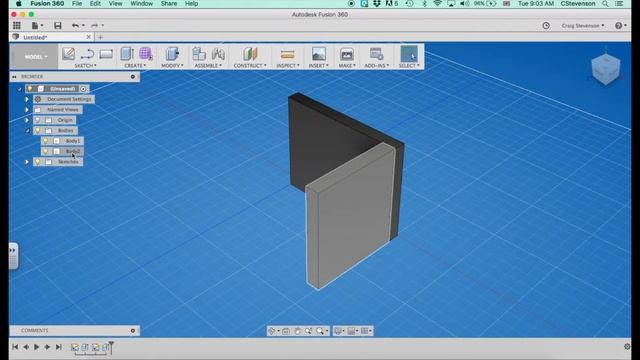Activate the Select tool icon
The width and height of the screenshot is (640, 360).
[x=409, y=54]
